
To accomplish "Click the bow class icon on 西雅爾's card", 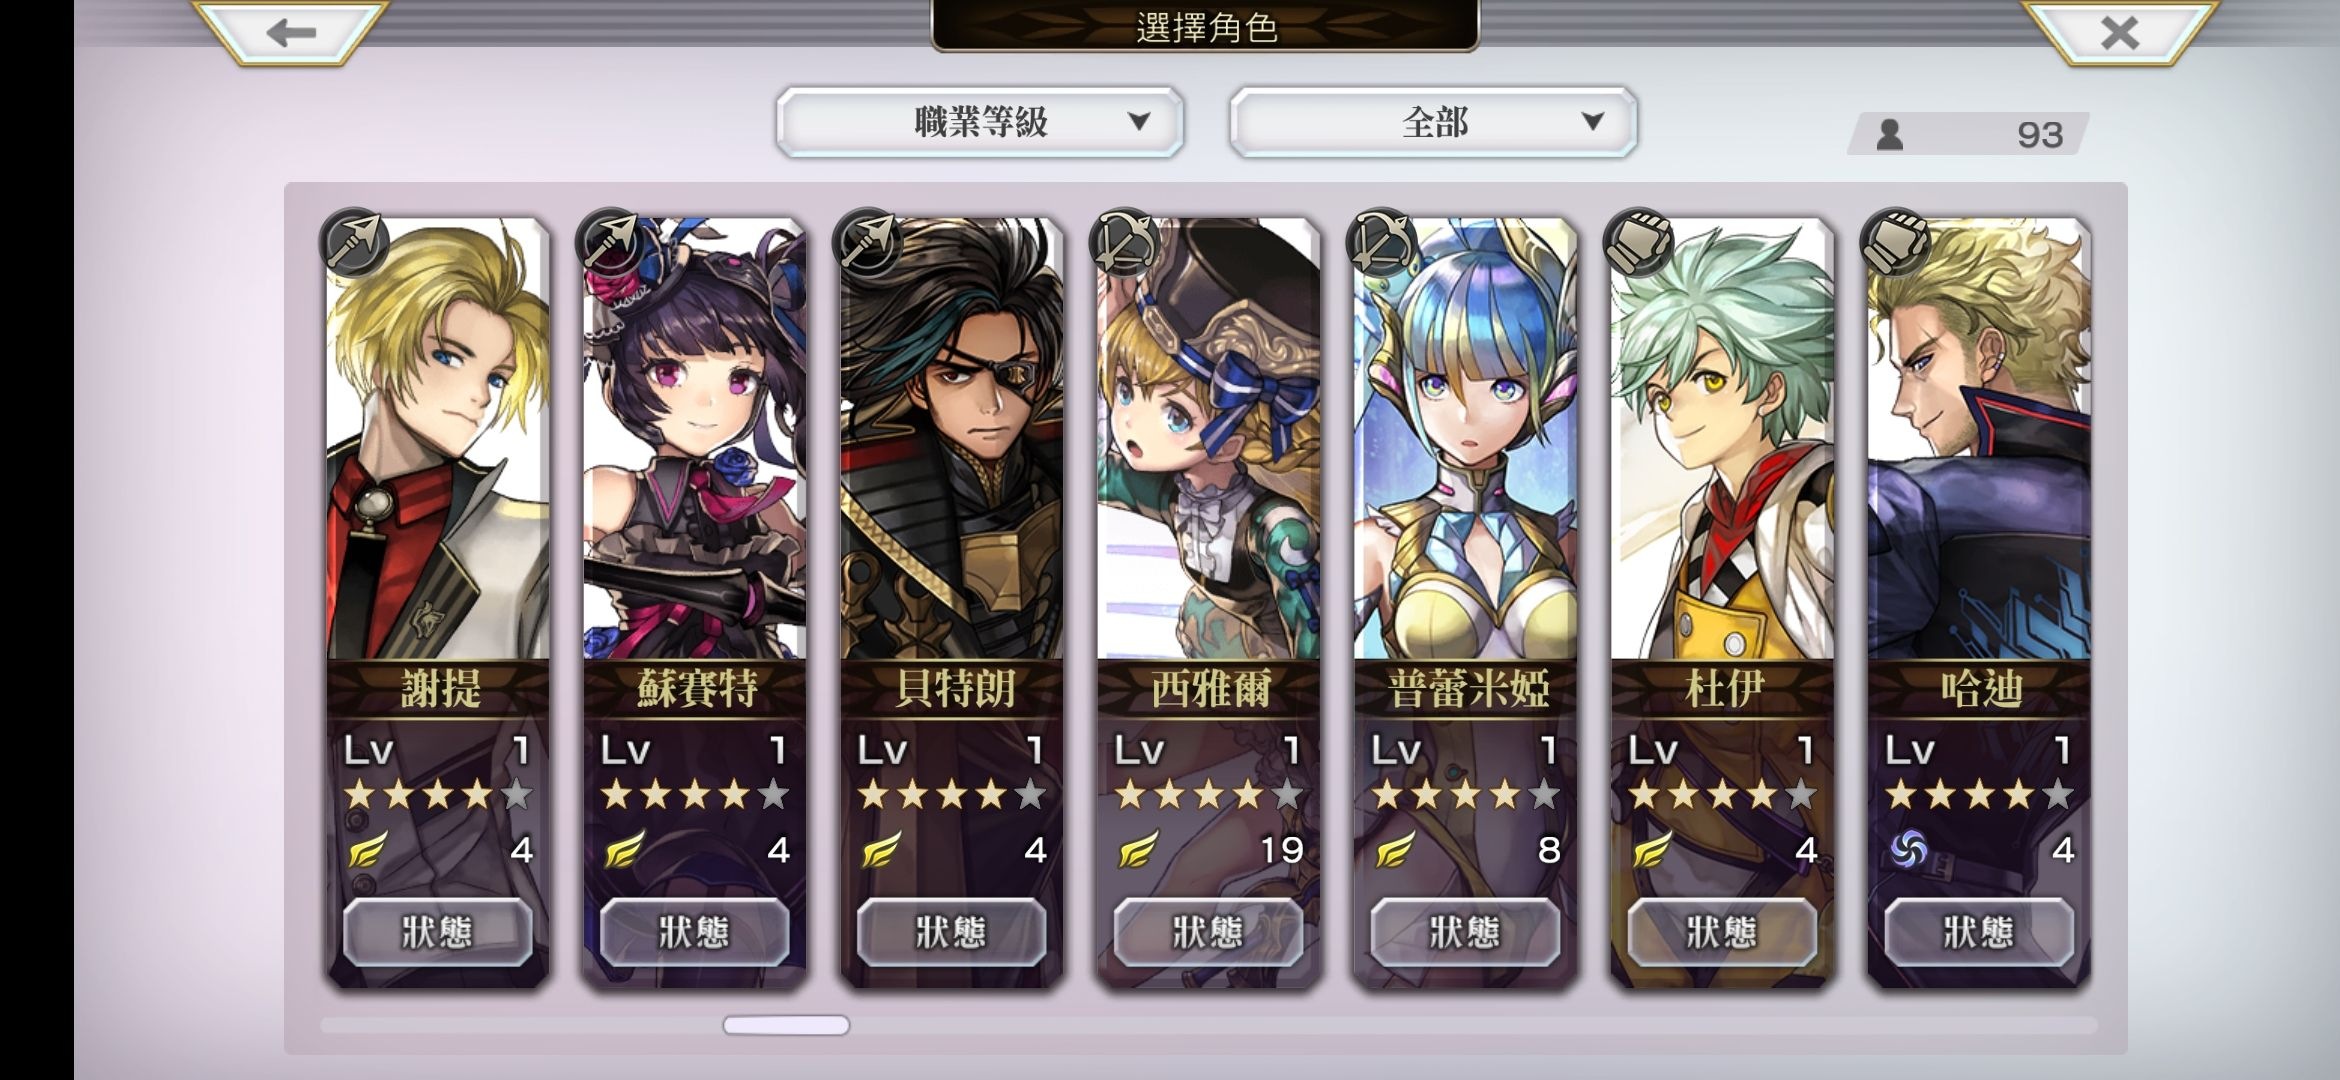I will pos(1126,243).
